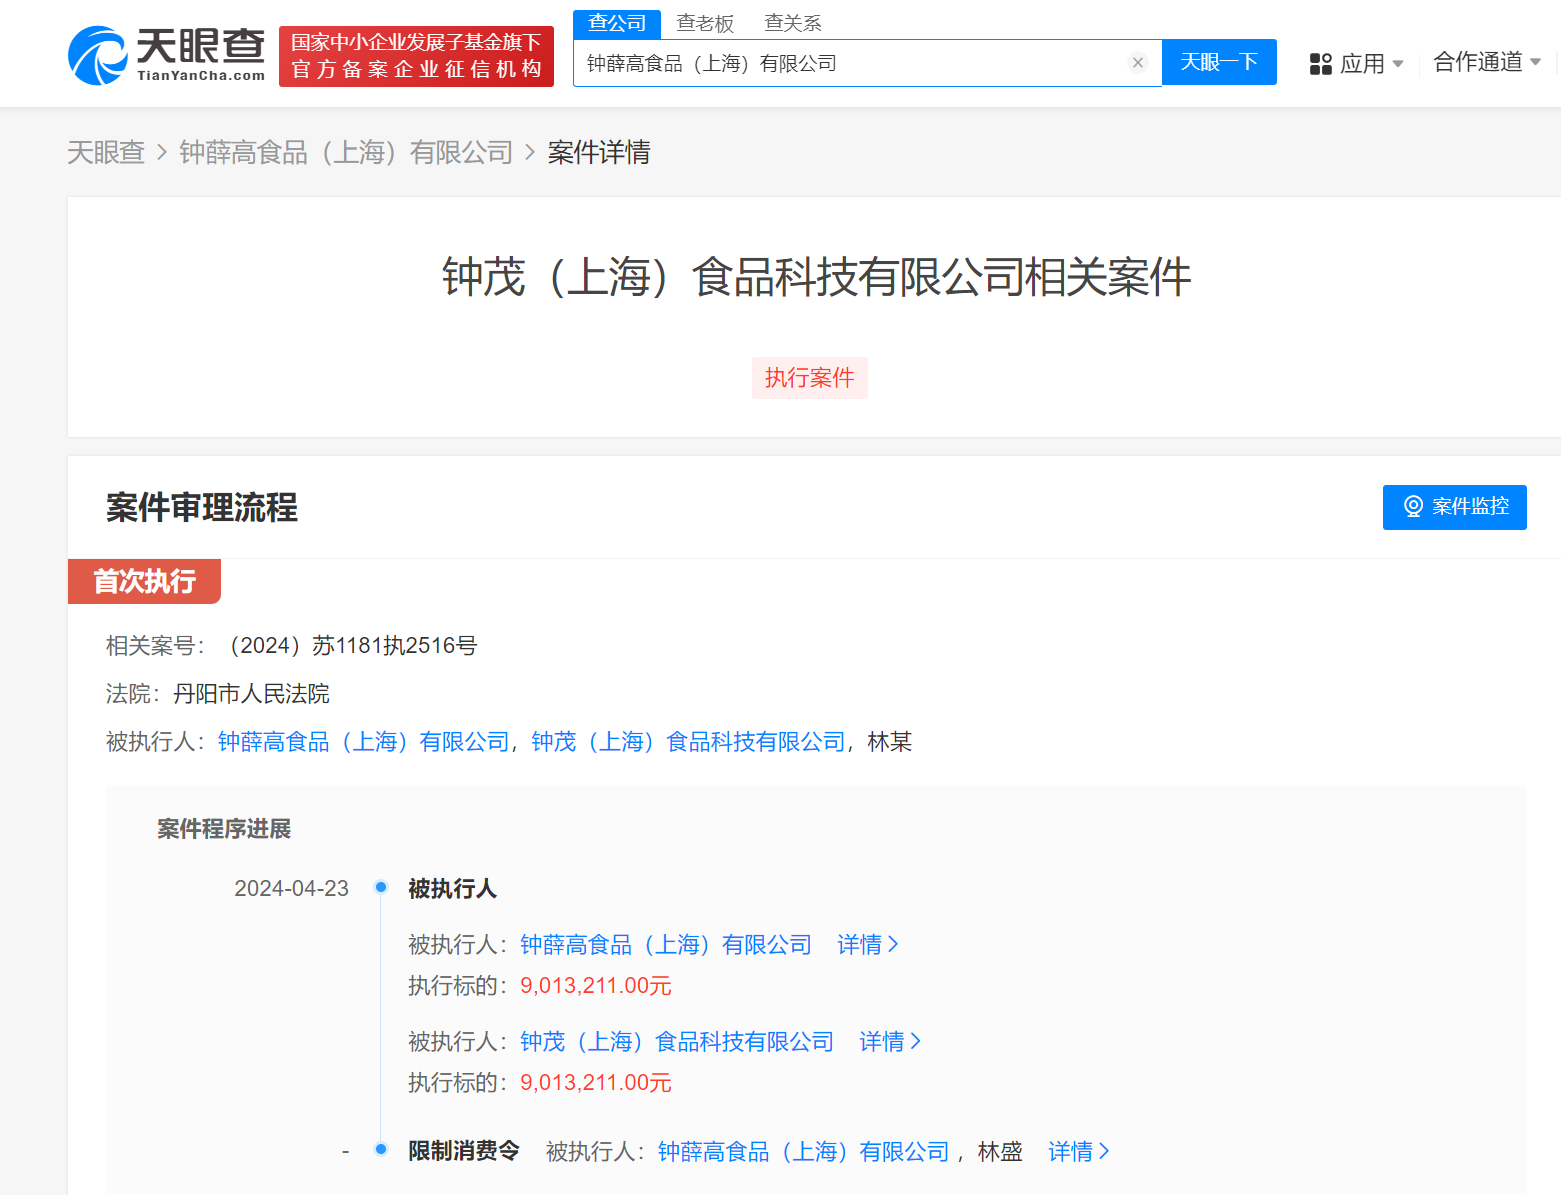Screen dimensions: 1561x1195
Task: Open 钟薛高食品 breadcrumb link
Action: point(345,152)
